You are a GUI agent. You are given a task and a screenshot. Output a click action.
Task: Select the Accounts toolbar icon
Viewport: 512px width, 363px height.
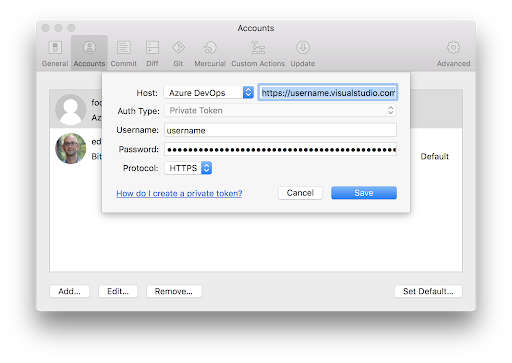(89, 53)
